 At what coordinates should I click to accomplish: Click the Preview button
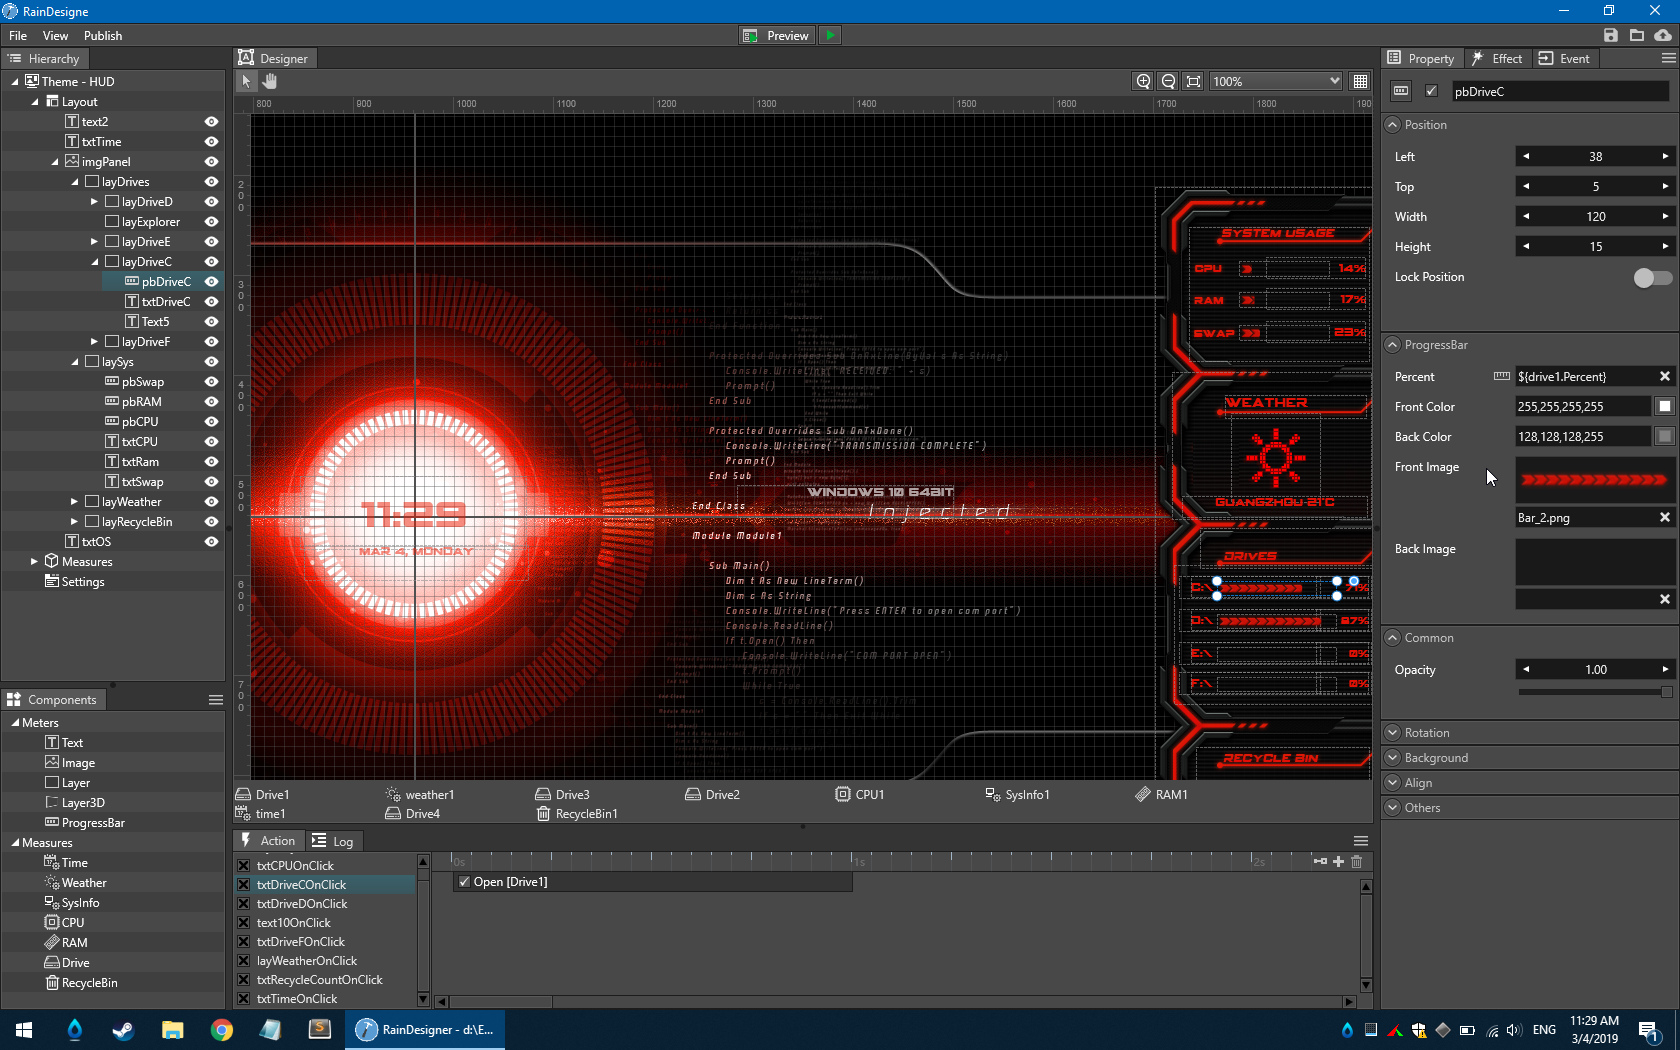pos(776,35)
